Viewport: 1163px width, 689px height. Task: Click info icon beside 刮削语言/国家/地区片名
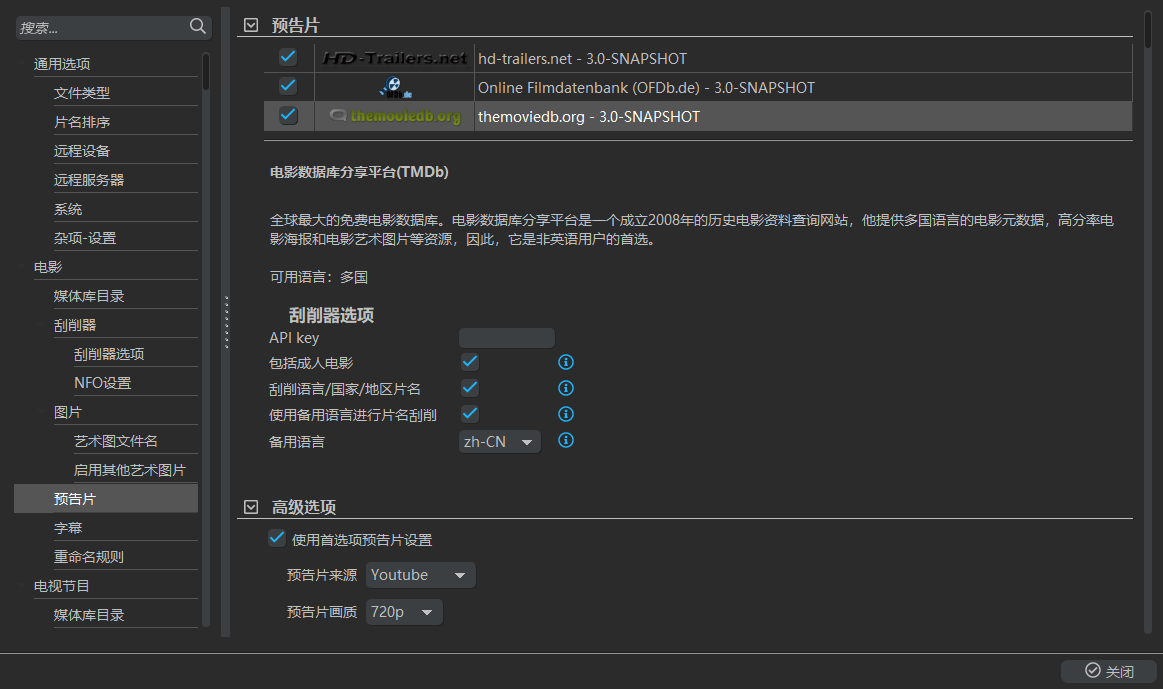[x=565, y=388]
